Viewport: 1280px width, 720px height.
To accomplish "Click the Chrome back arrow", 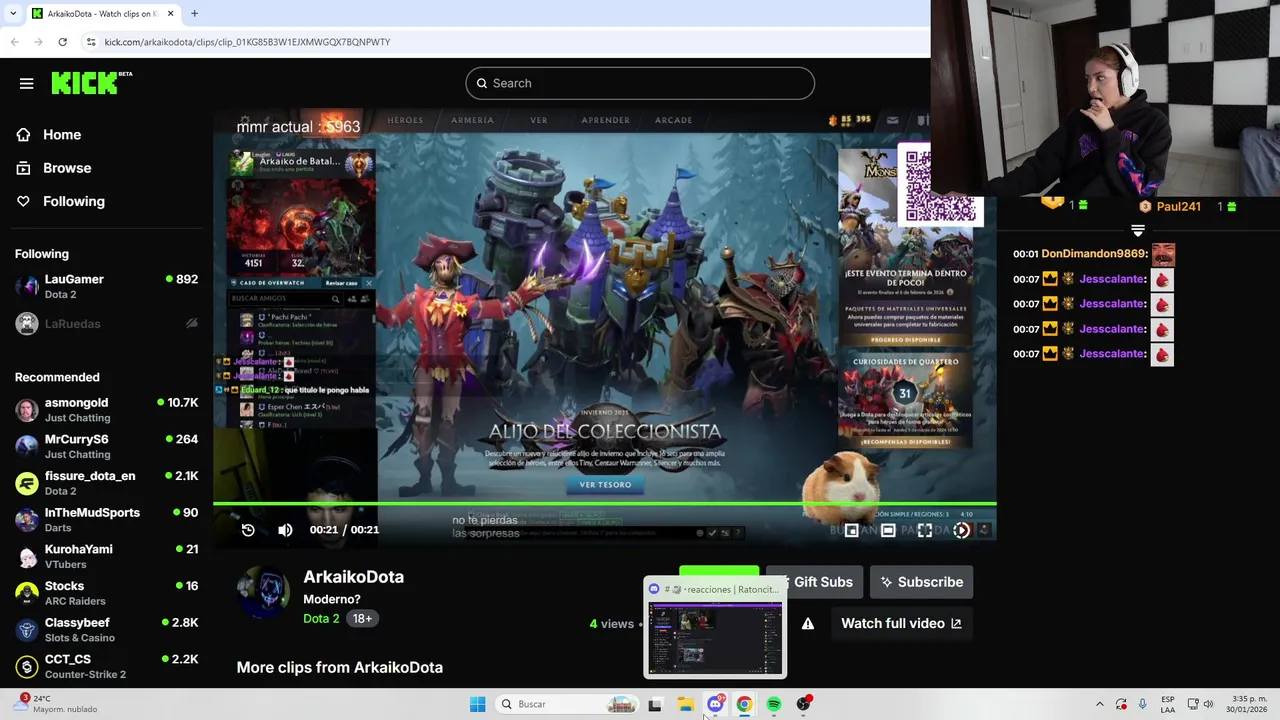I will tap(14, 42).
